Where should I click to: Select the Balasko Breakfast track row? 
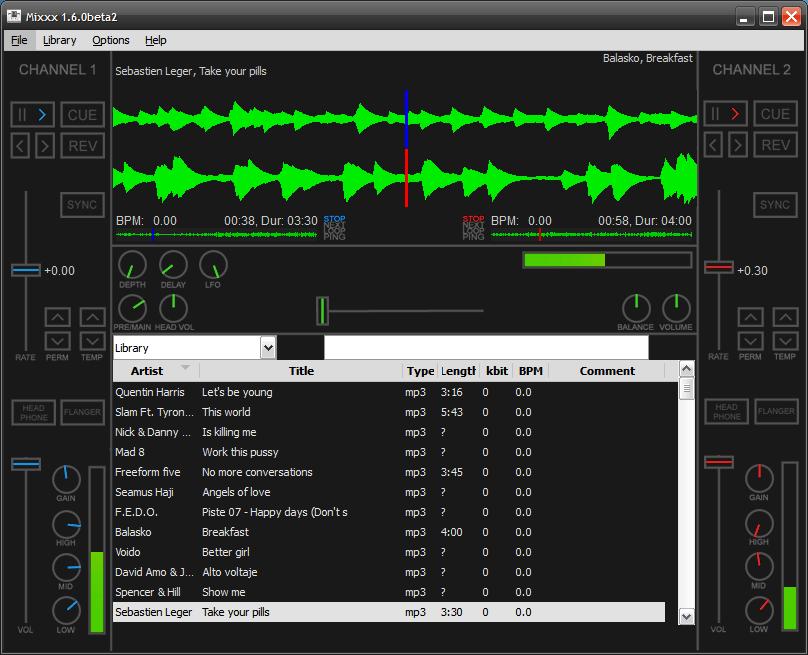pos(389,532)
